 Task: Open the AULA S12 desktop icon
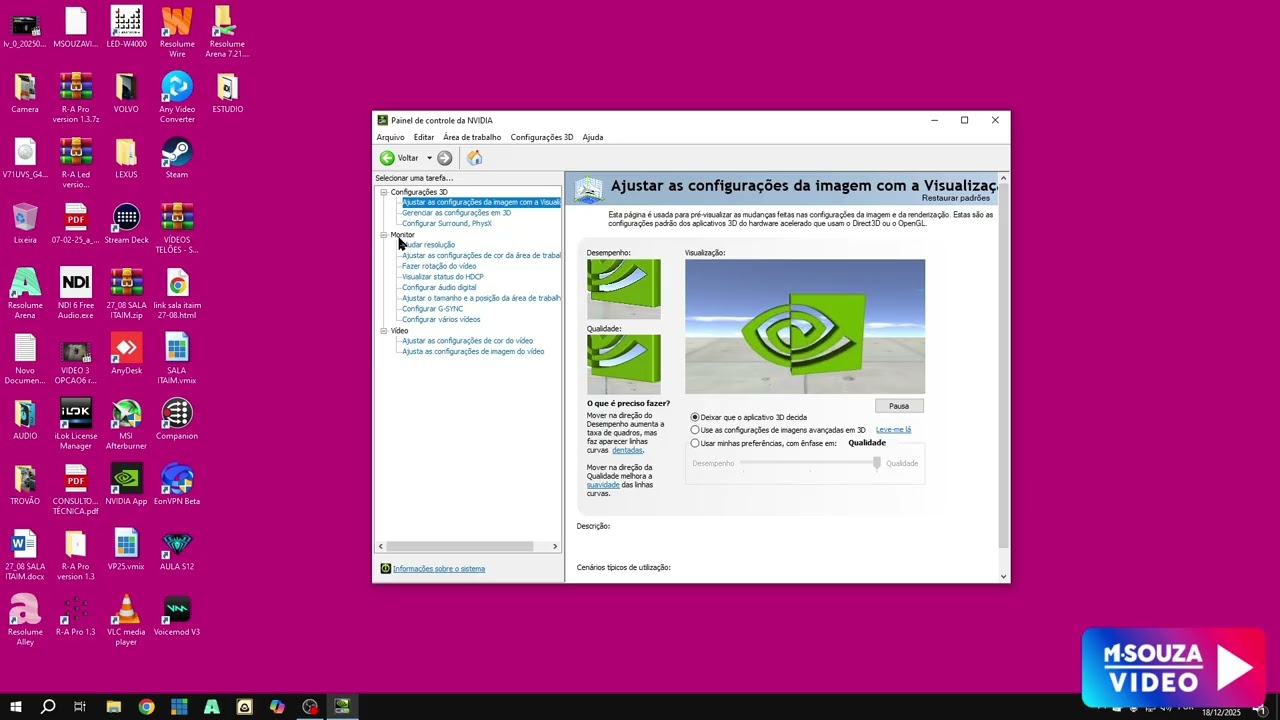coord(177,549)
